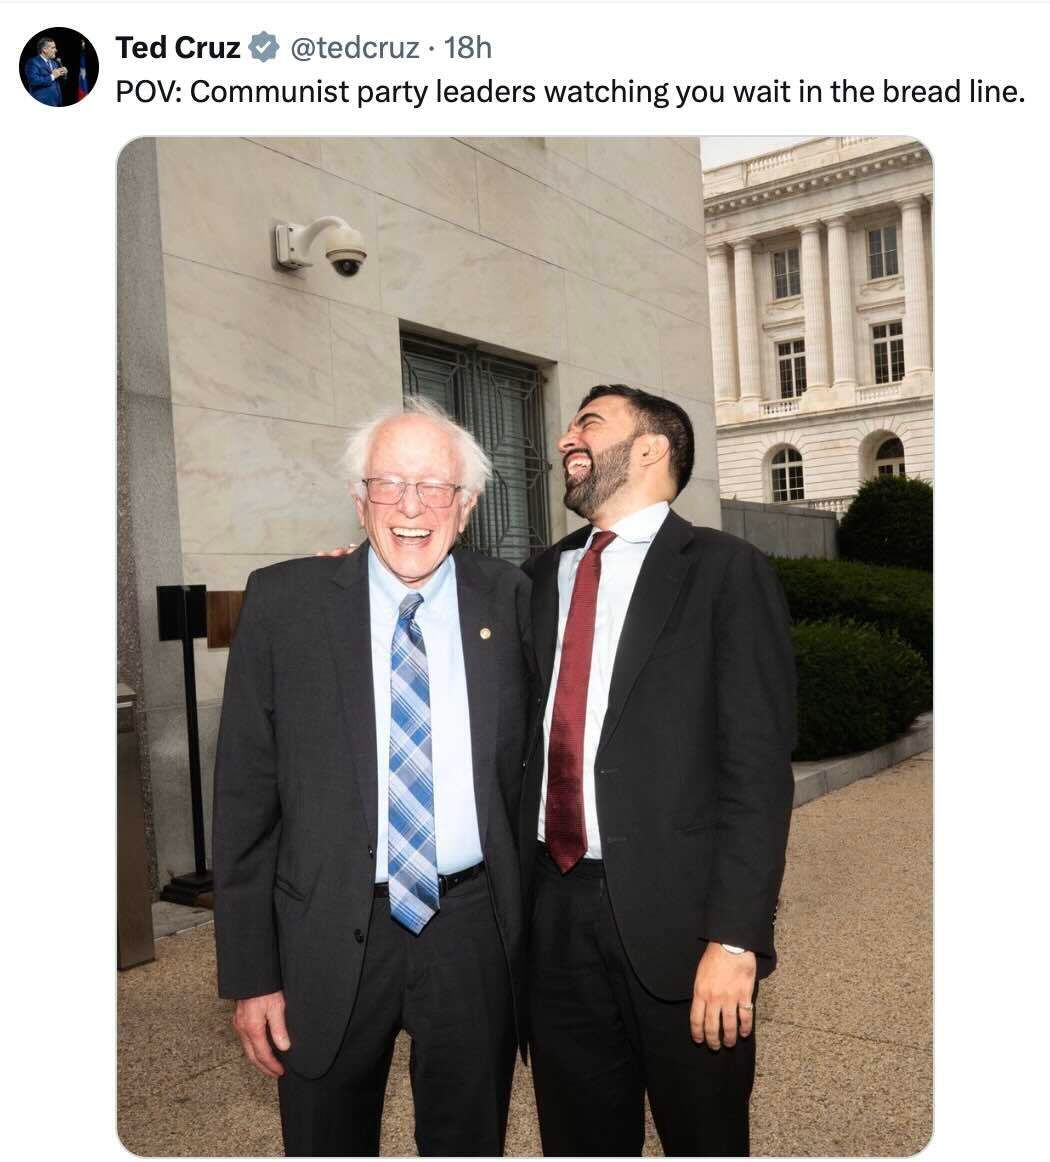Click the gold lapel pin on the jacket

[485, 633]
